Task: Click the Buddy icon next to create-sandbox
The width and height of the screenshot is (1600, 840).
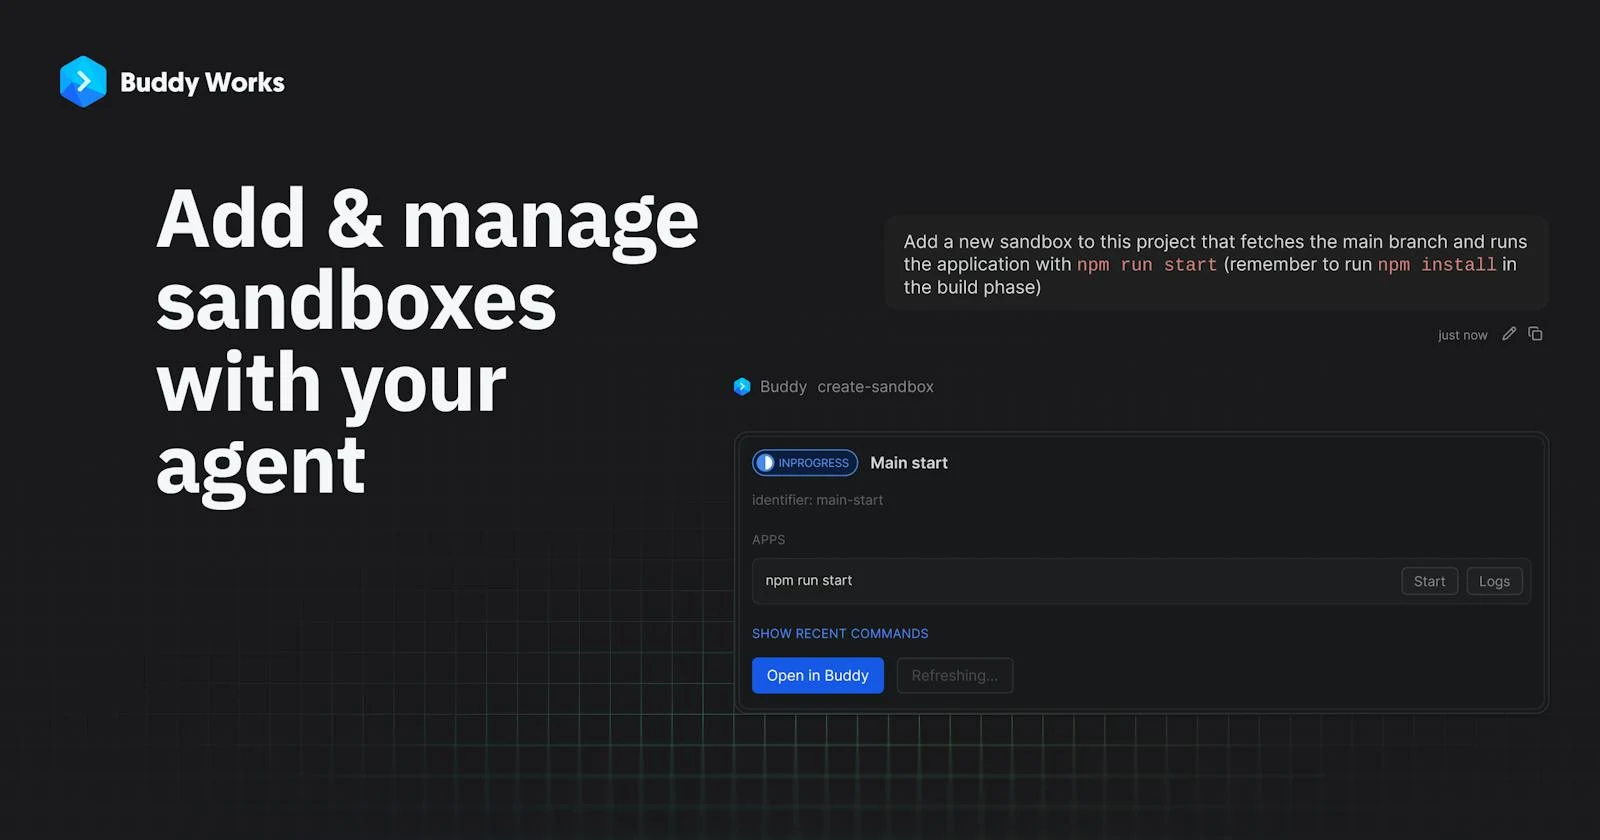Action: point(742,387)
